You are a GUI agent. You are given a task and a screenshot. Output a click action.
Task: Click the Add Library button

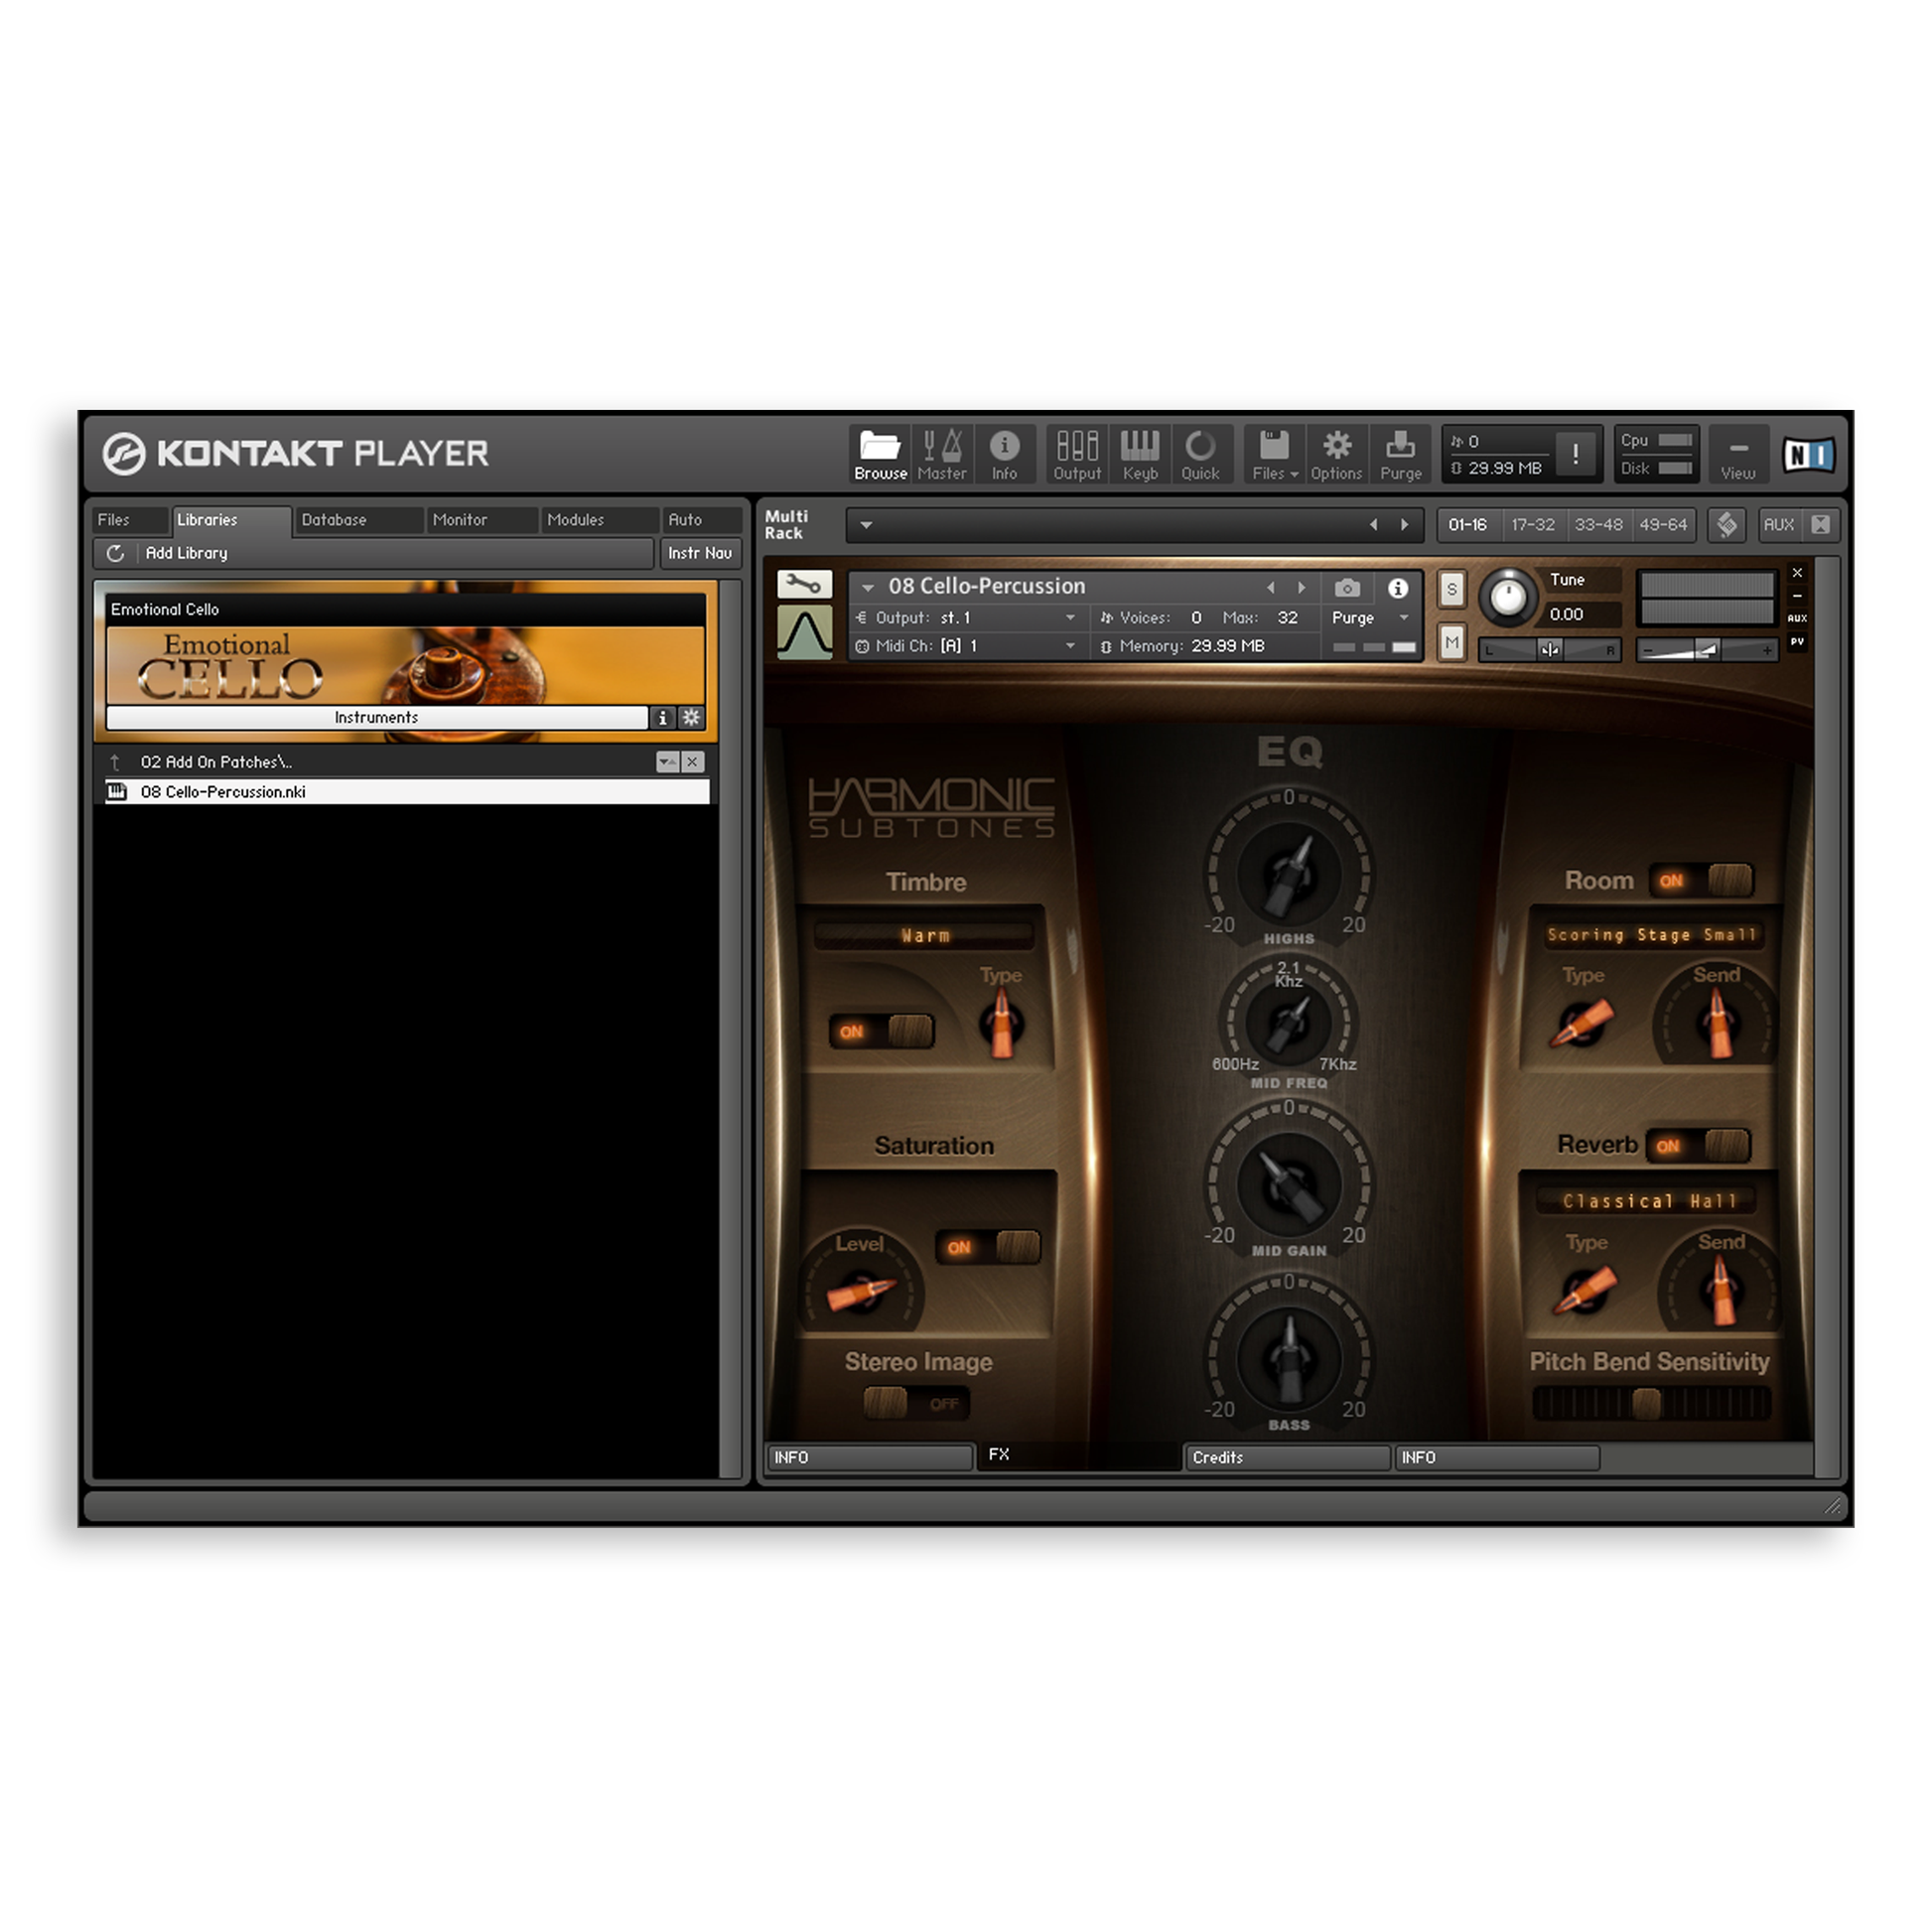(186, 553)
